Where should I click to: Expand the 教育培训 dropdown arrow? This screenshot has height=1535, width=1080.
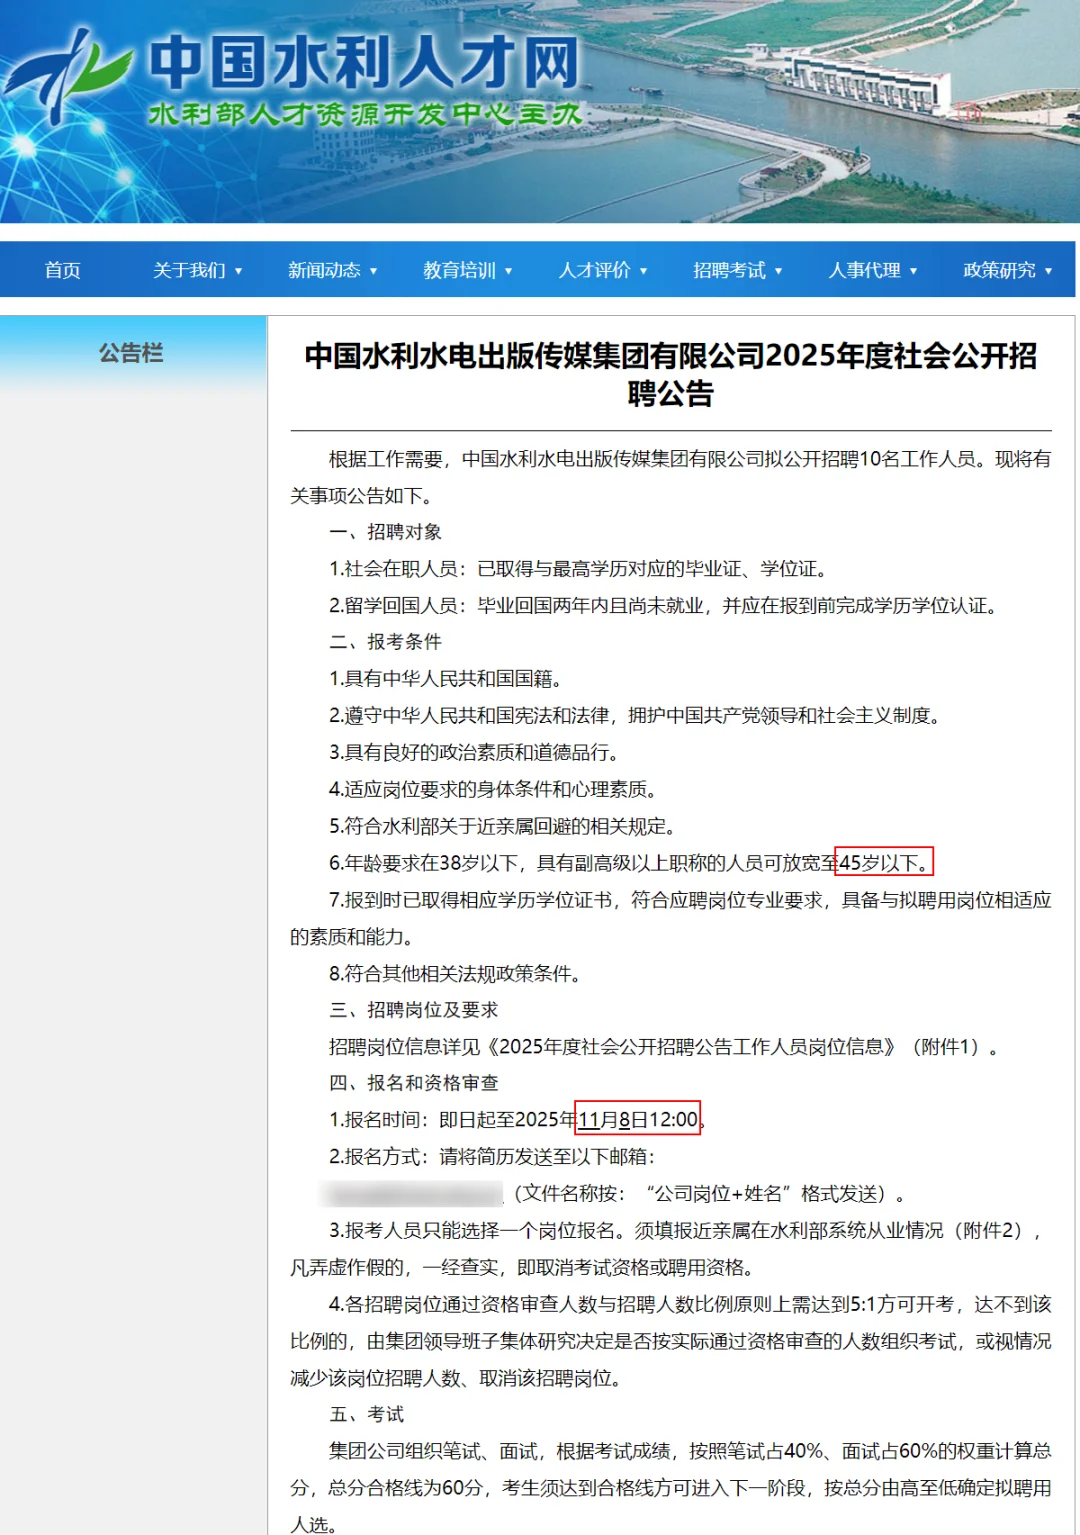coord(508,271)
